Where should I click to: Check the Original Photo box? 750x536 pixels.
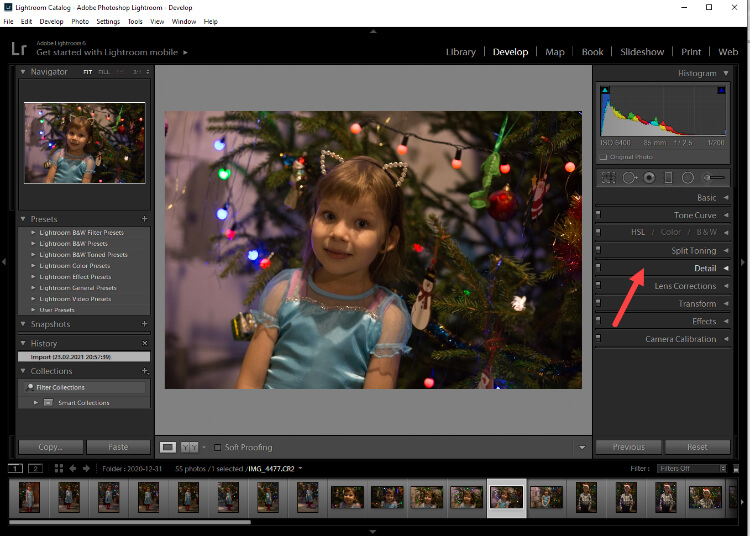click(604, 157)
